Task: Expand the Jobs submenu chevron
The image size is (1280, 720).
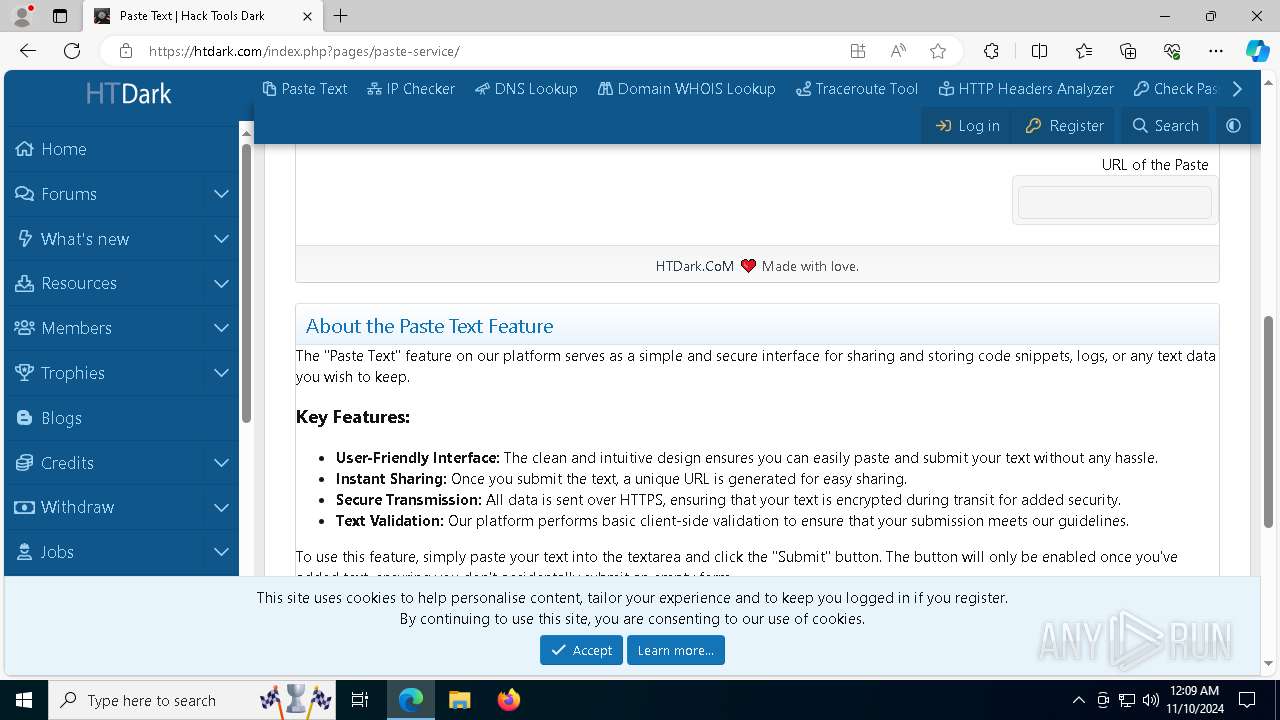Action: pyautogui.click(x=221, y=552)
